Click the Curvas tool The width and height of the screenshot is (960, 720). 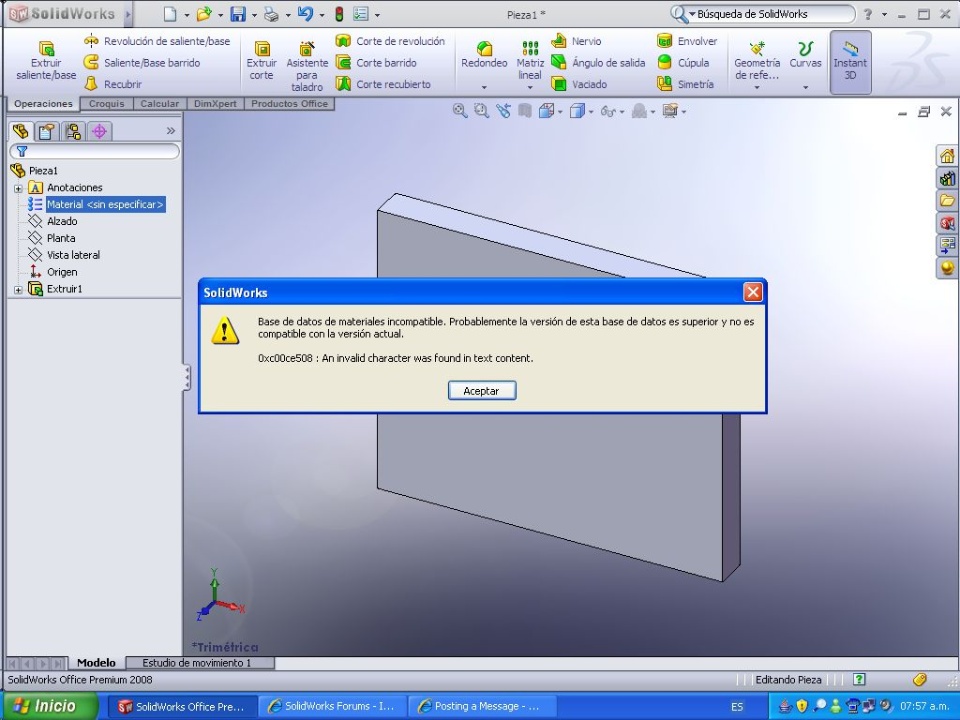(805, 55)
